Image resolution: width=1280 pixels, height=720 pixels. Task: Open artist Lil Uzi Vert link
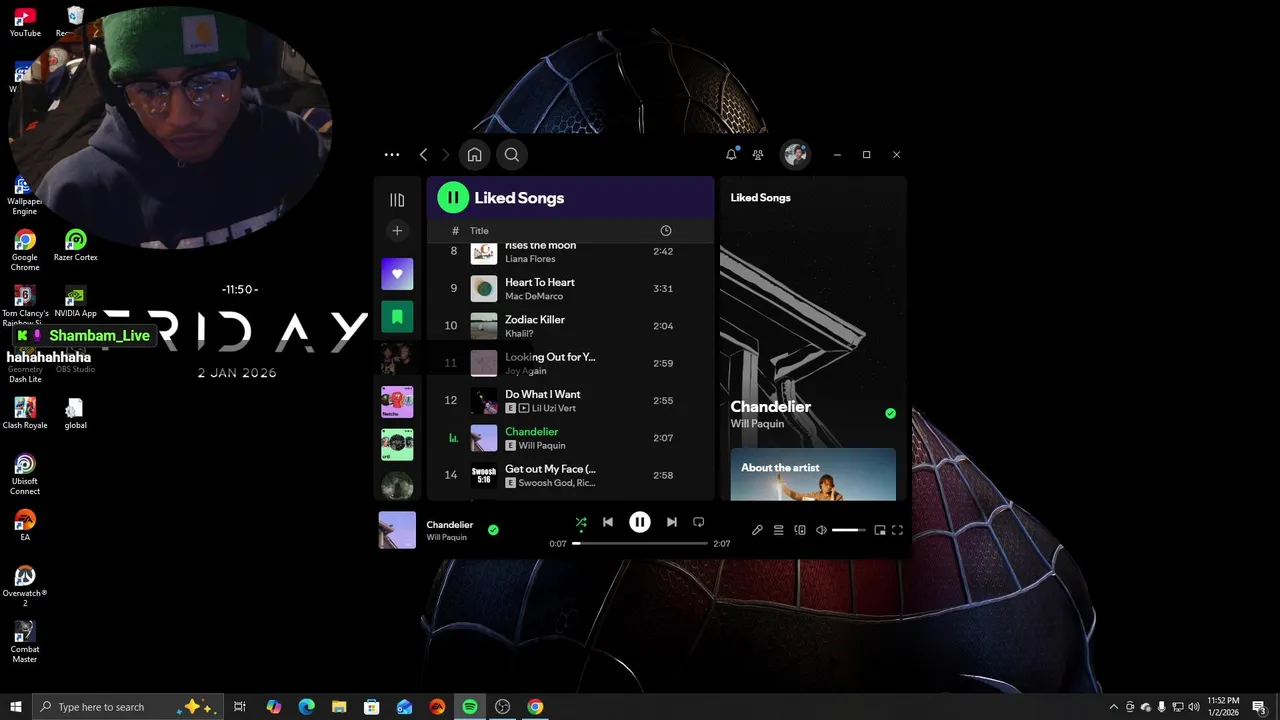[x=554, y=408]
